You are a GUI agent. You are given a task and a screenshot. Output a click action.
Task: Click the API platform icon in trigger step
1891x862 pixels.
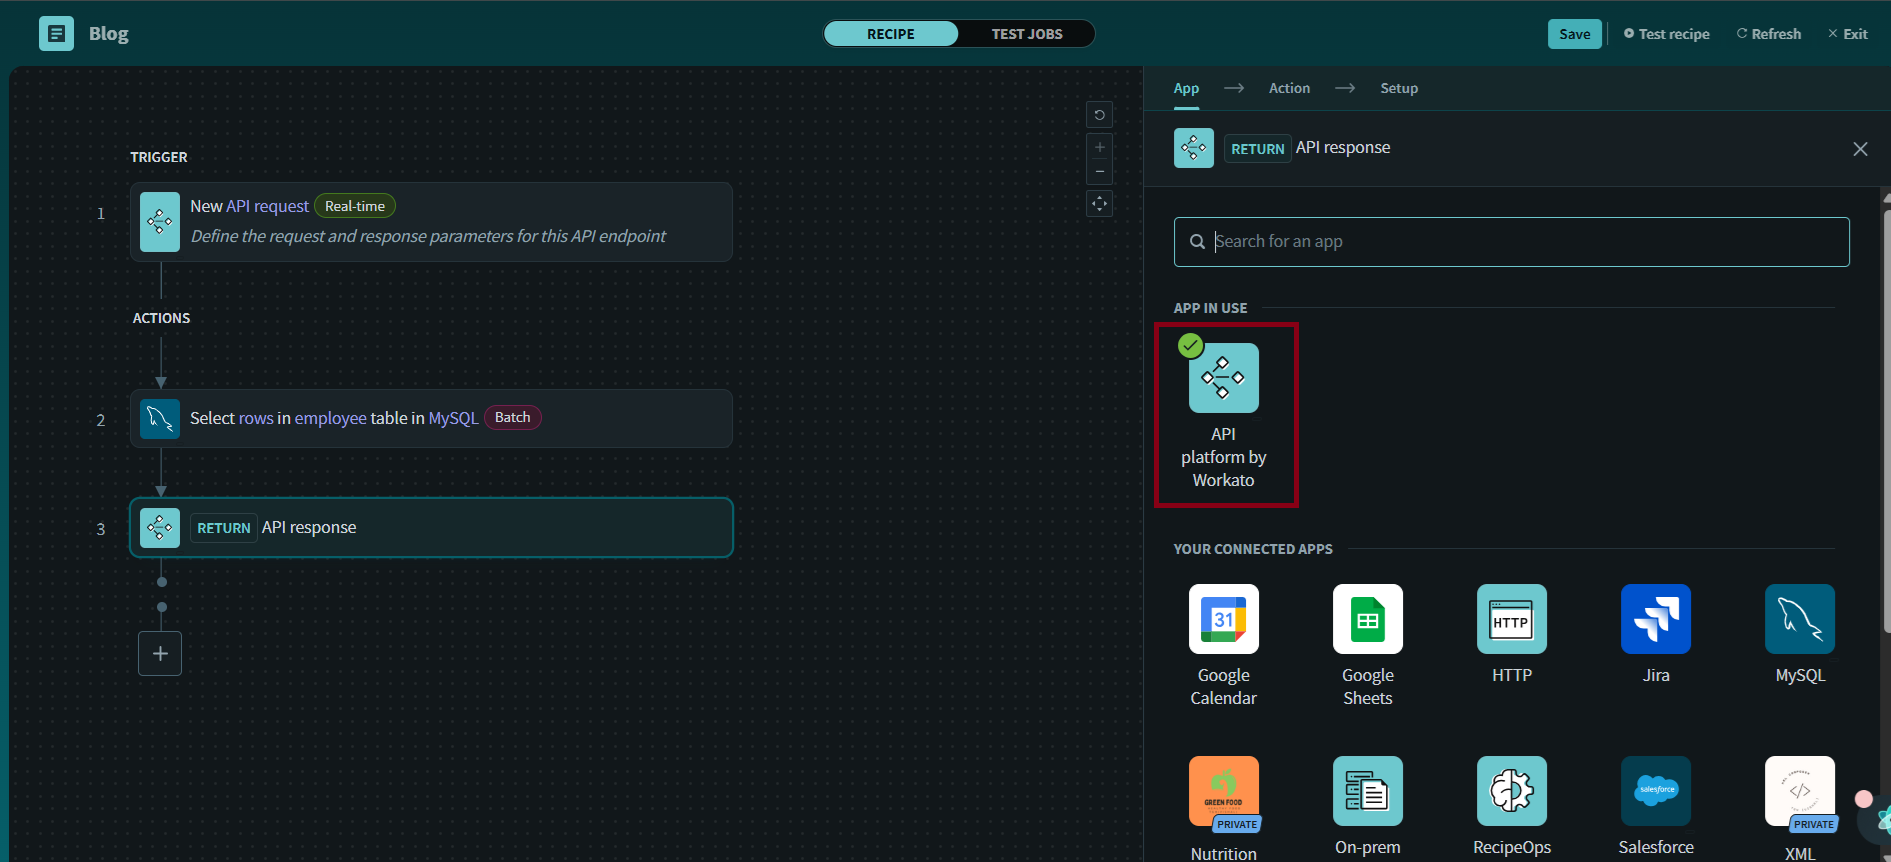click(x=160, y=222)
